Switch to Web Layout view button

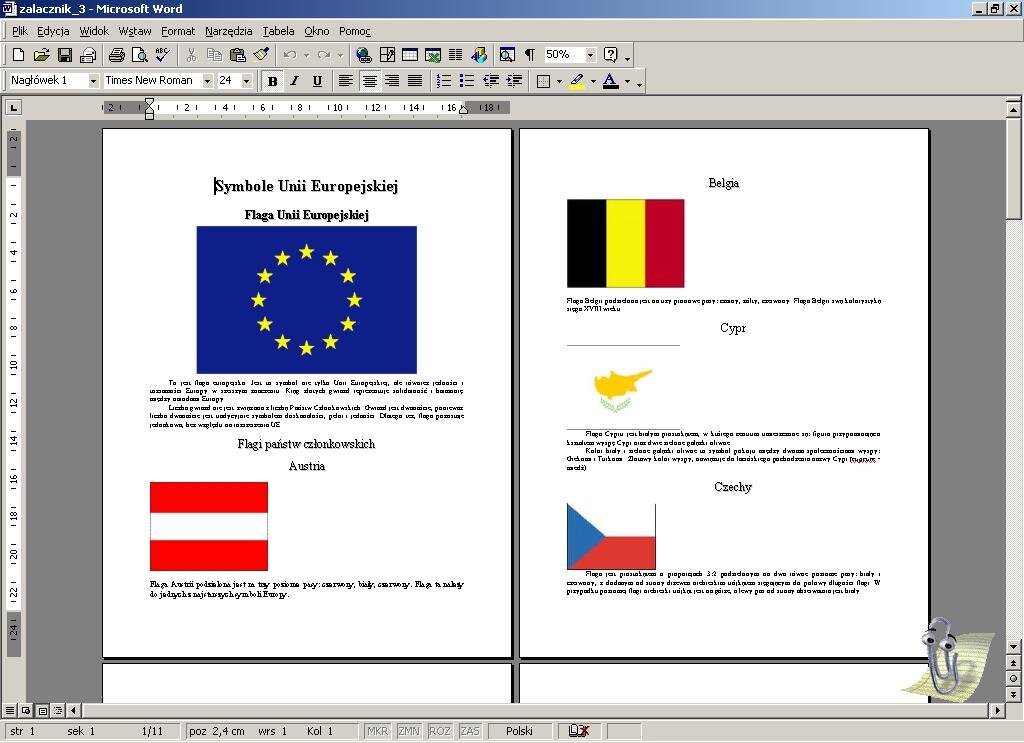[26, 710]
